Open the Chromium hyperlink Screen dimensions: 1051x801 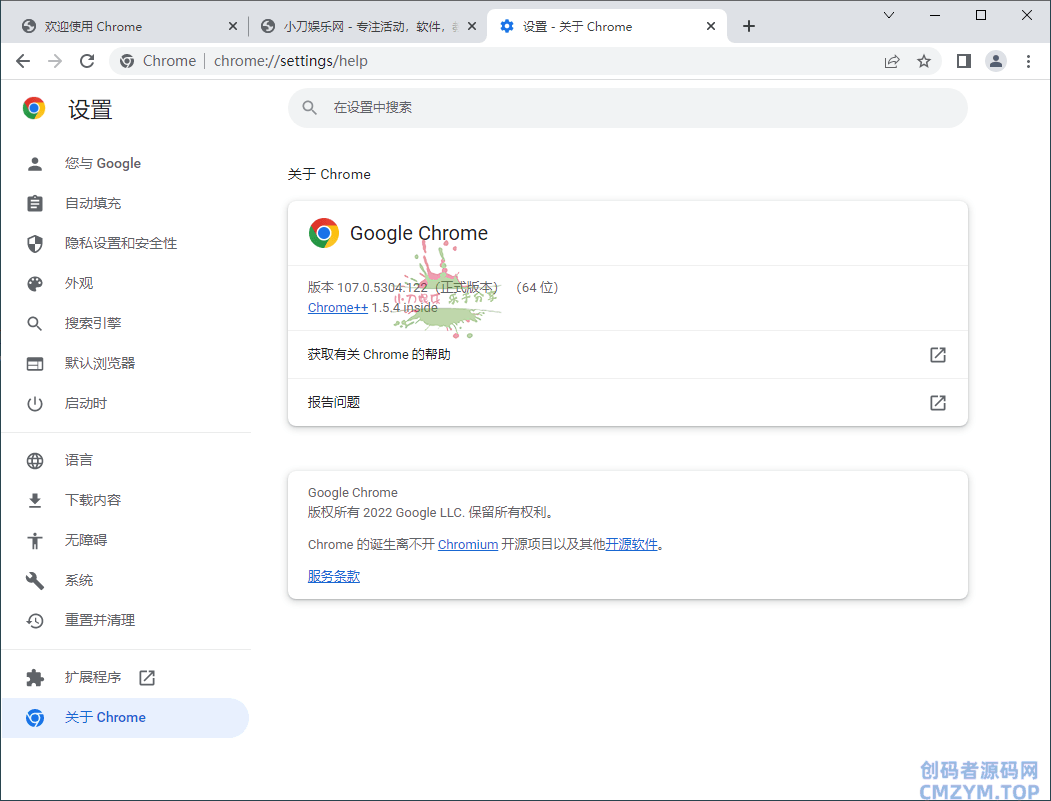[x=467, y=545]
